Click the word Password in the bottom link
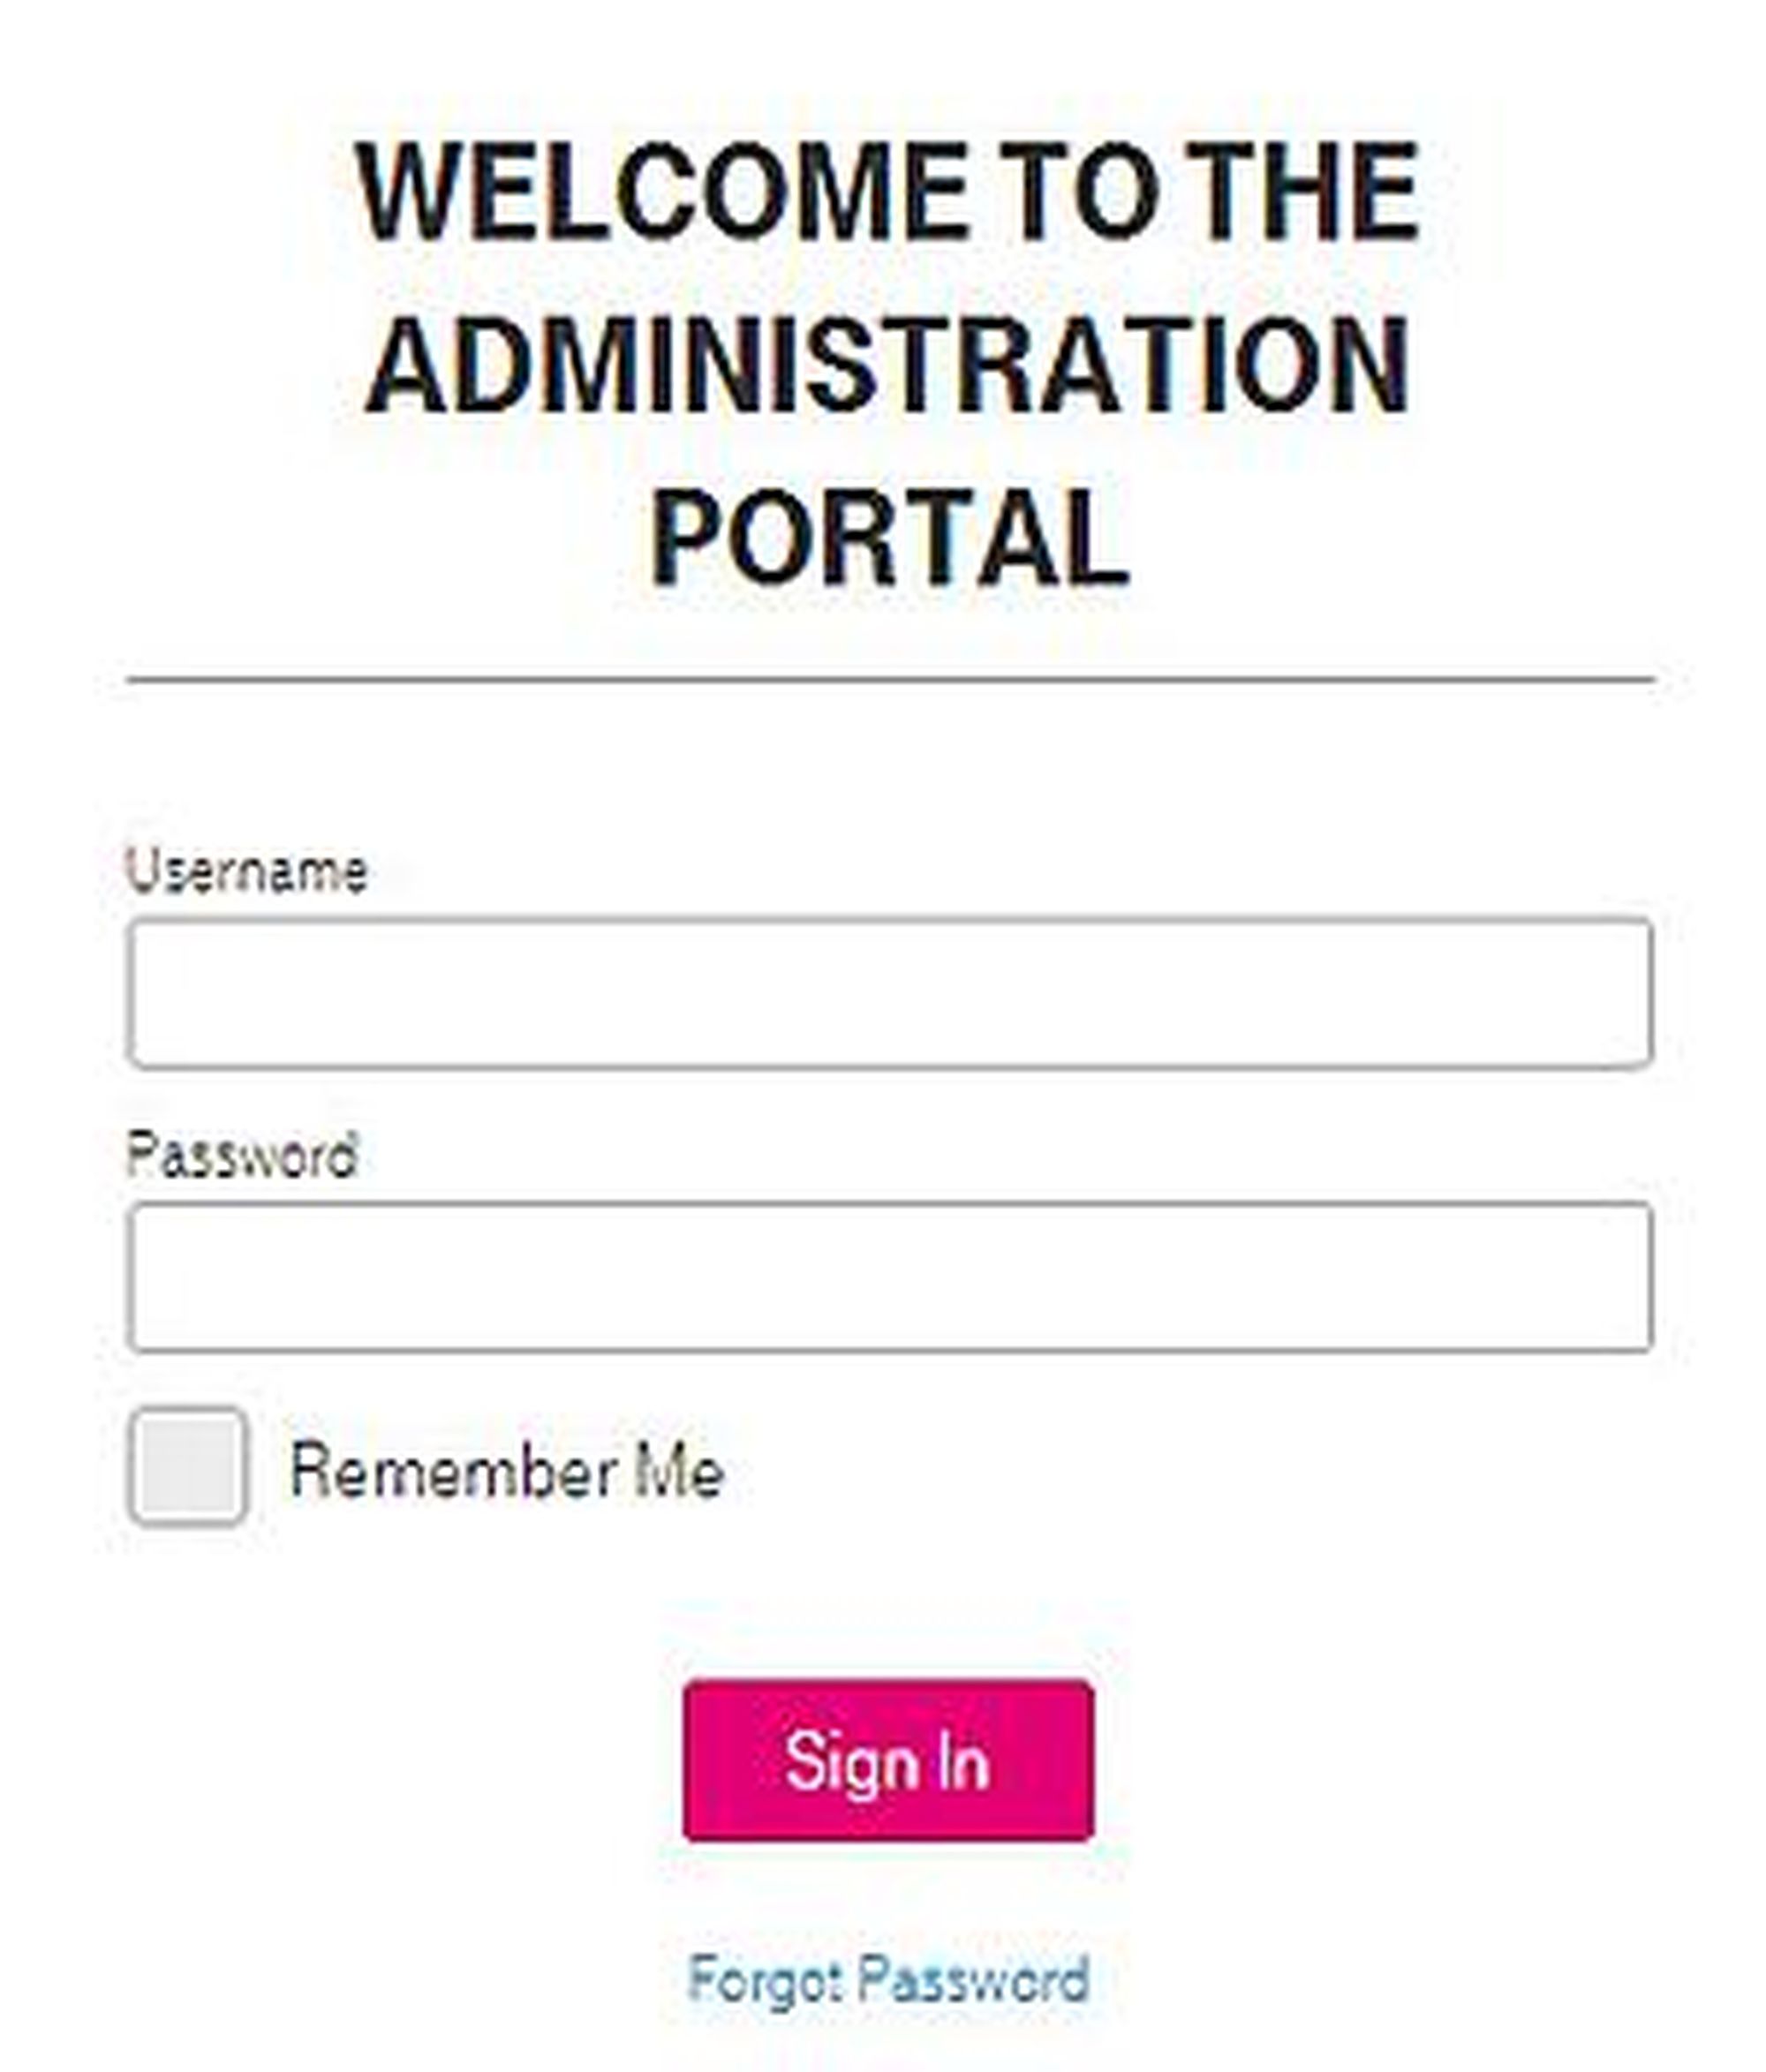 pyautogui.click(x=974, y=1978)
